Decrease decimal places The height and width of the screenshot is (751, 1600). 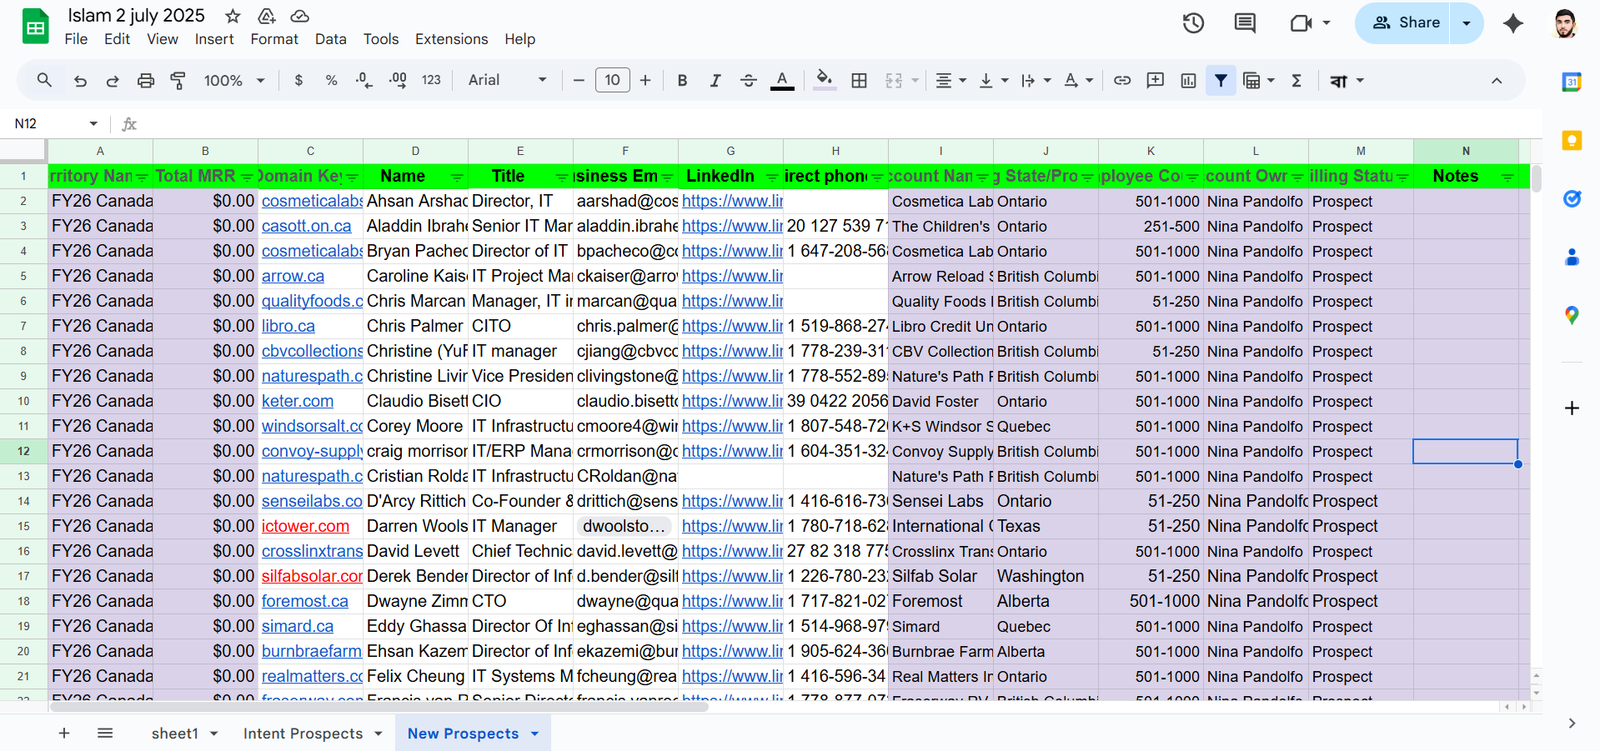click(x=364, y=81)
